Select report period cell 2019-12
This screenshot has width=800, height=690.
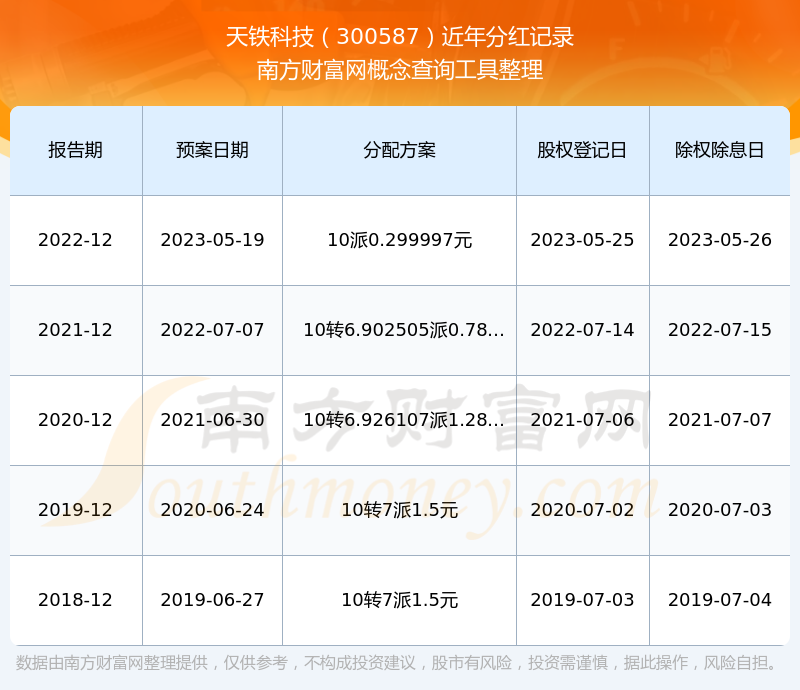(x=76, y=509)
